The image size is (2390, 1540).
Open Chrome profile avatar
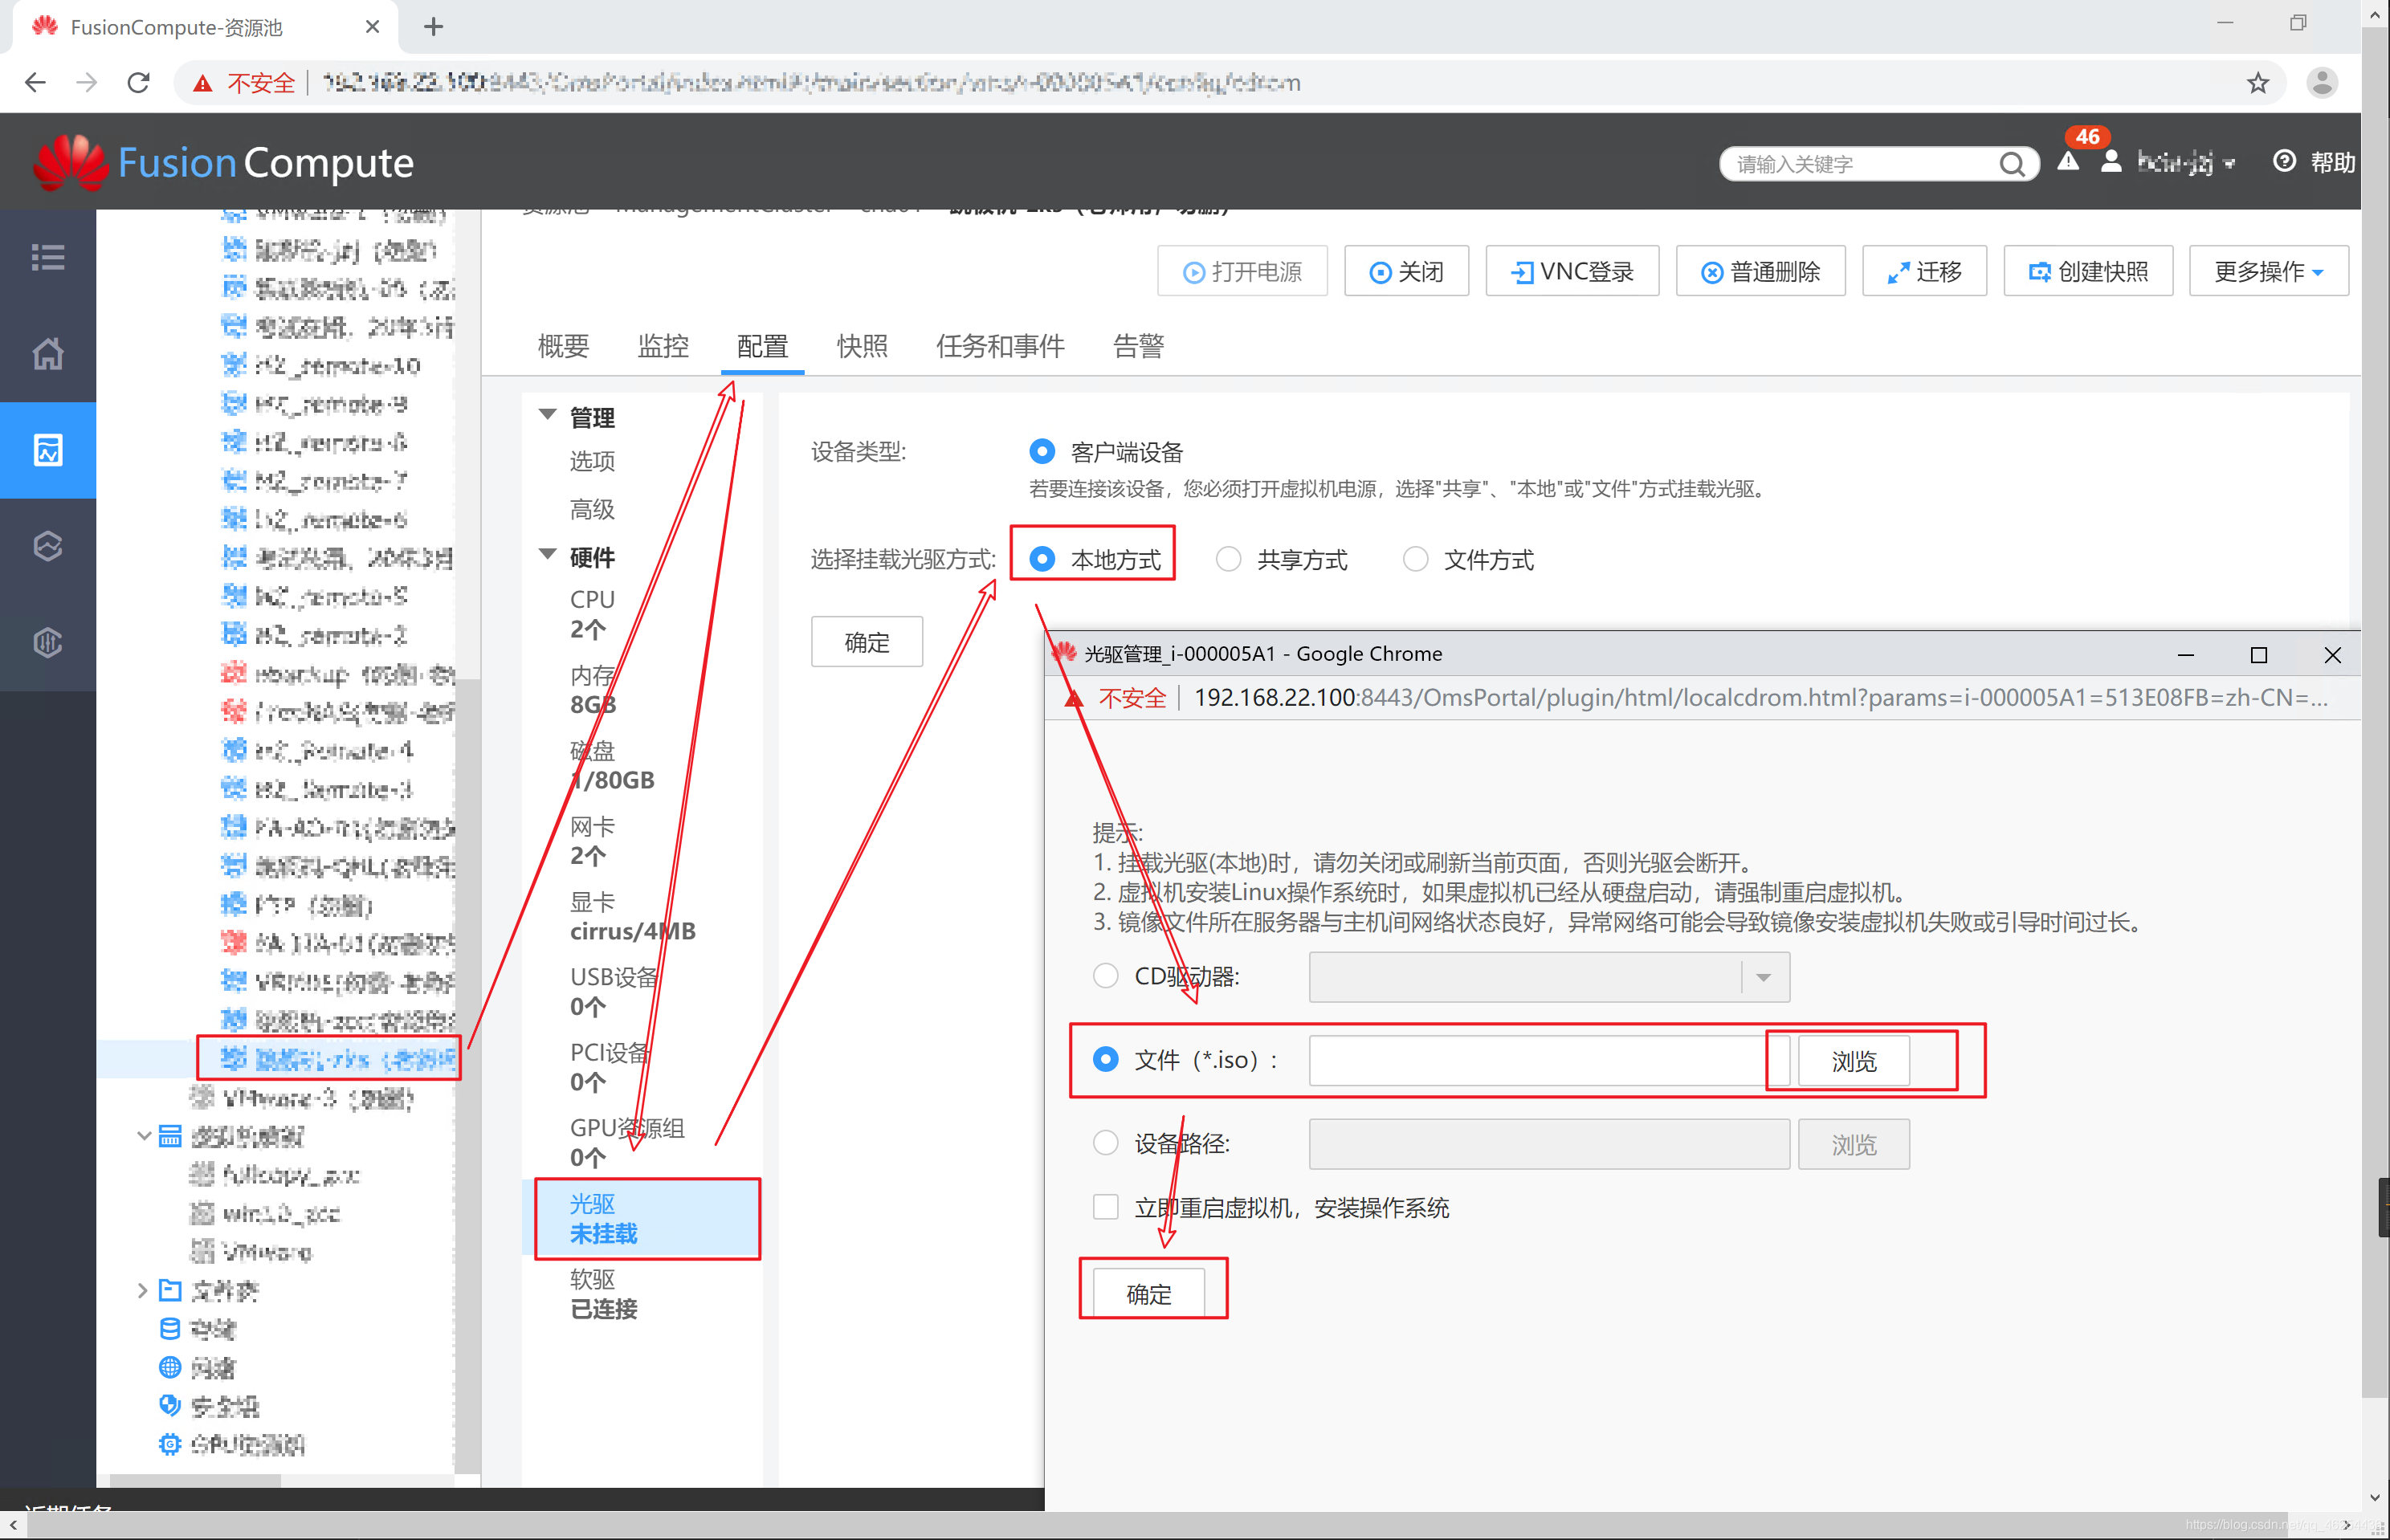click(x=2321, y=82)
